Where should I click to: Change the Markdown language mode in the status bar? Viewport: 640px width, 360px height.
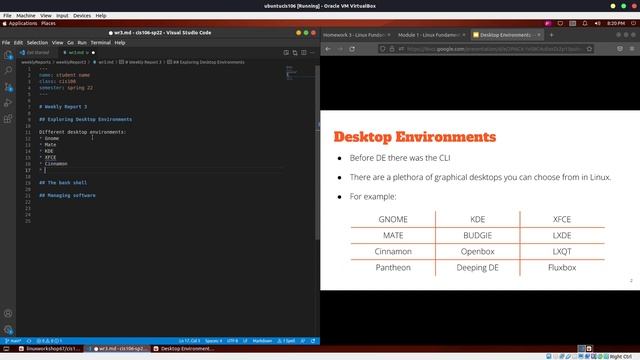point(262,341)
